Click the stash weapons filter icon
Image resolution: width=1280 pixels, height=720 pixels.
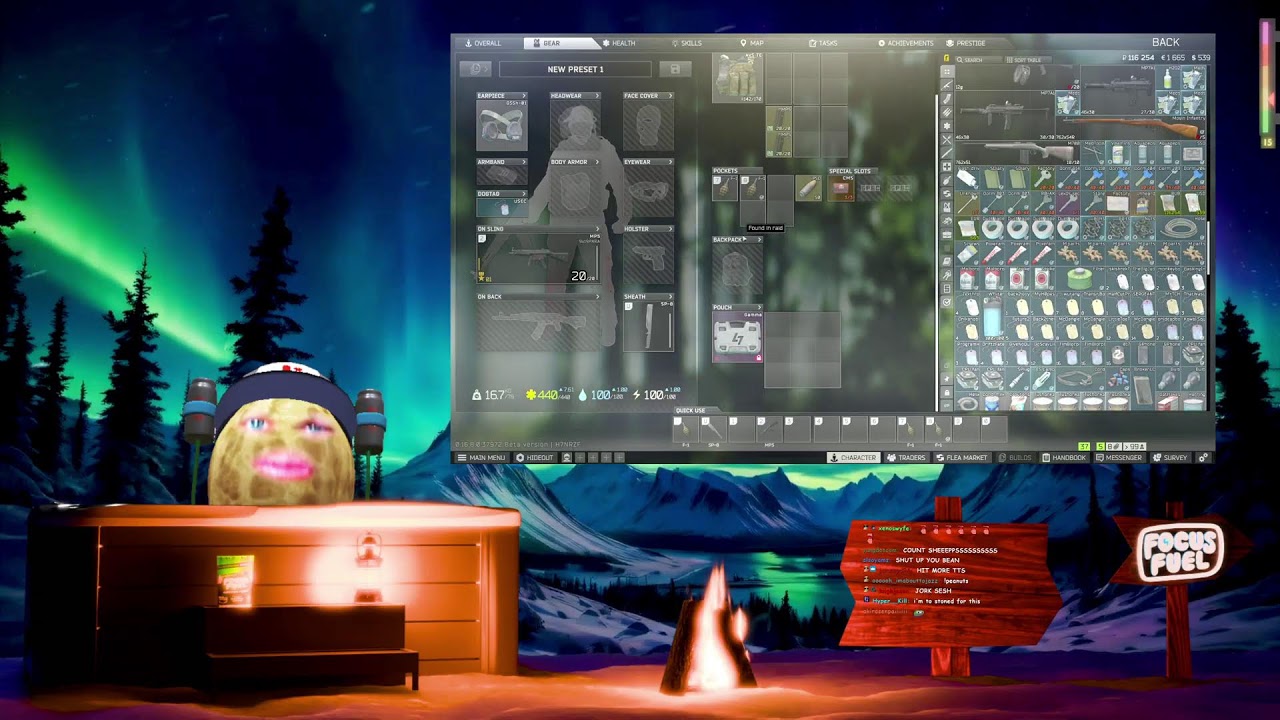(947, 86)
